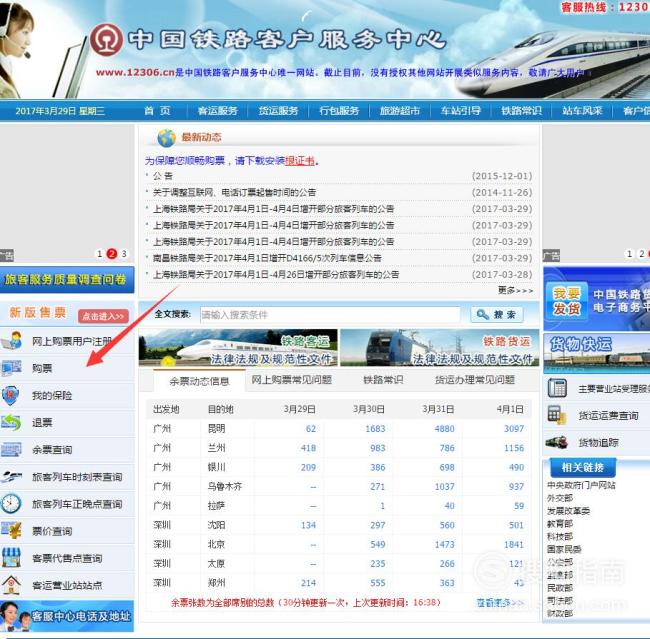650x639 pixels.
Task: Open 科技部 related link
Action: coord(560,536)
